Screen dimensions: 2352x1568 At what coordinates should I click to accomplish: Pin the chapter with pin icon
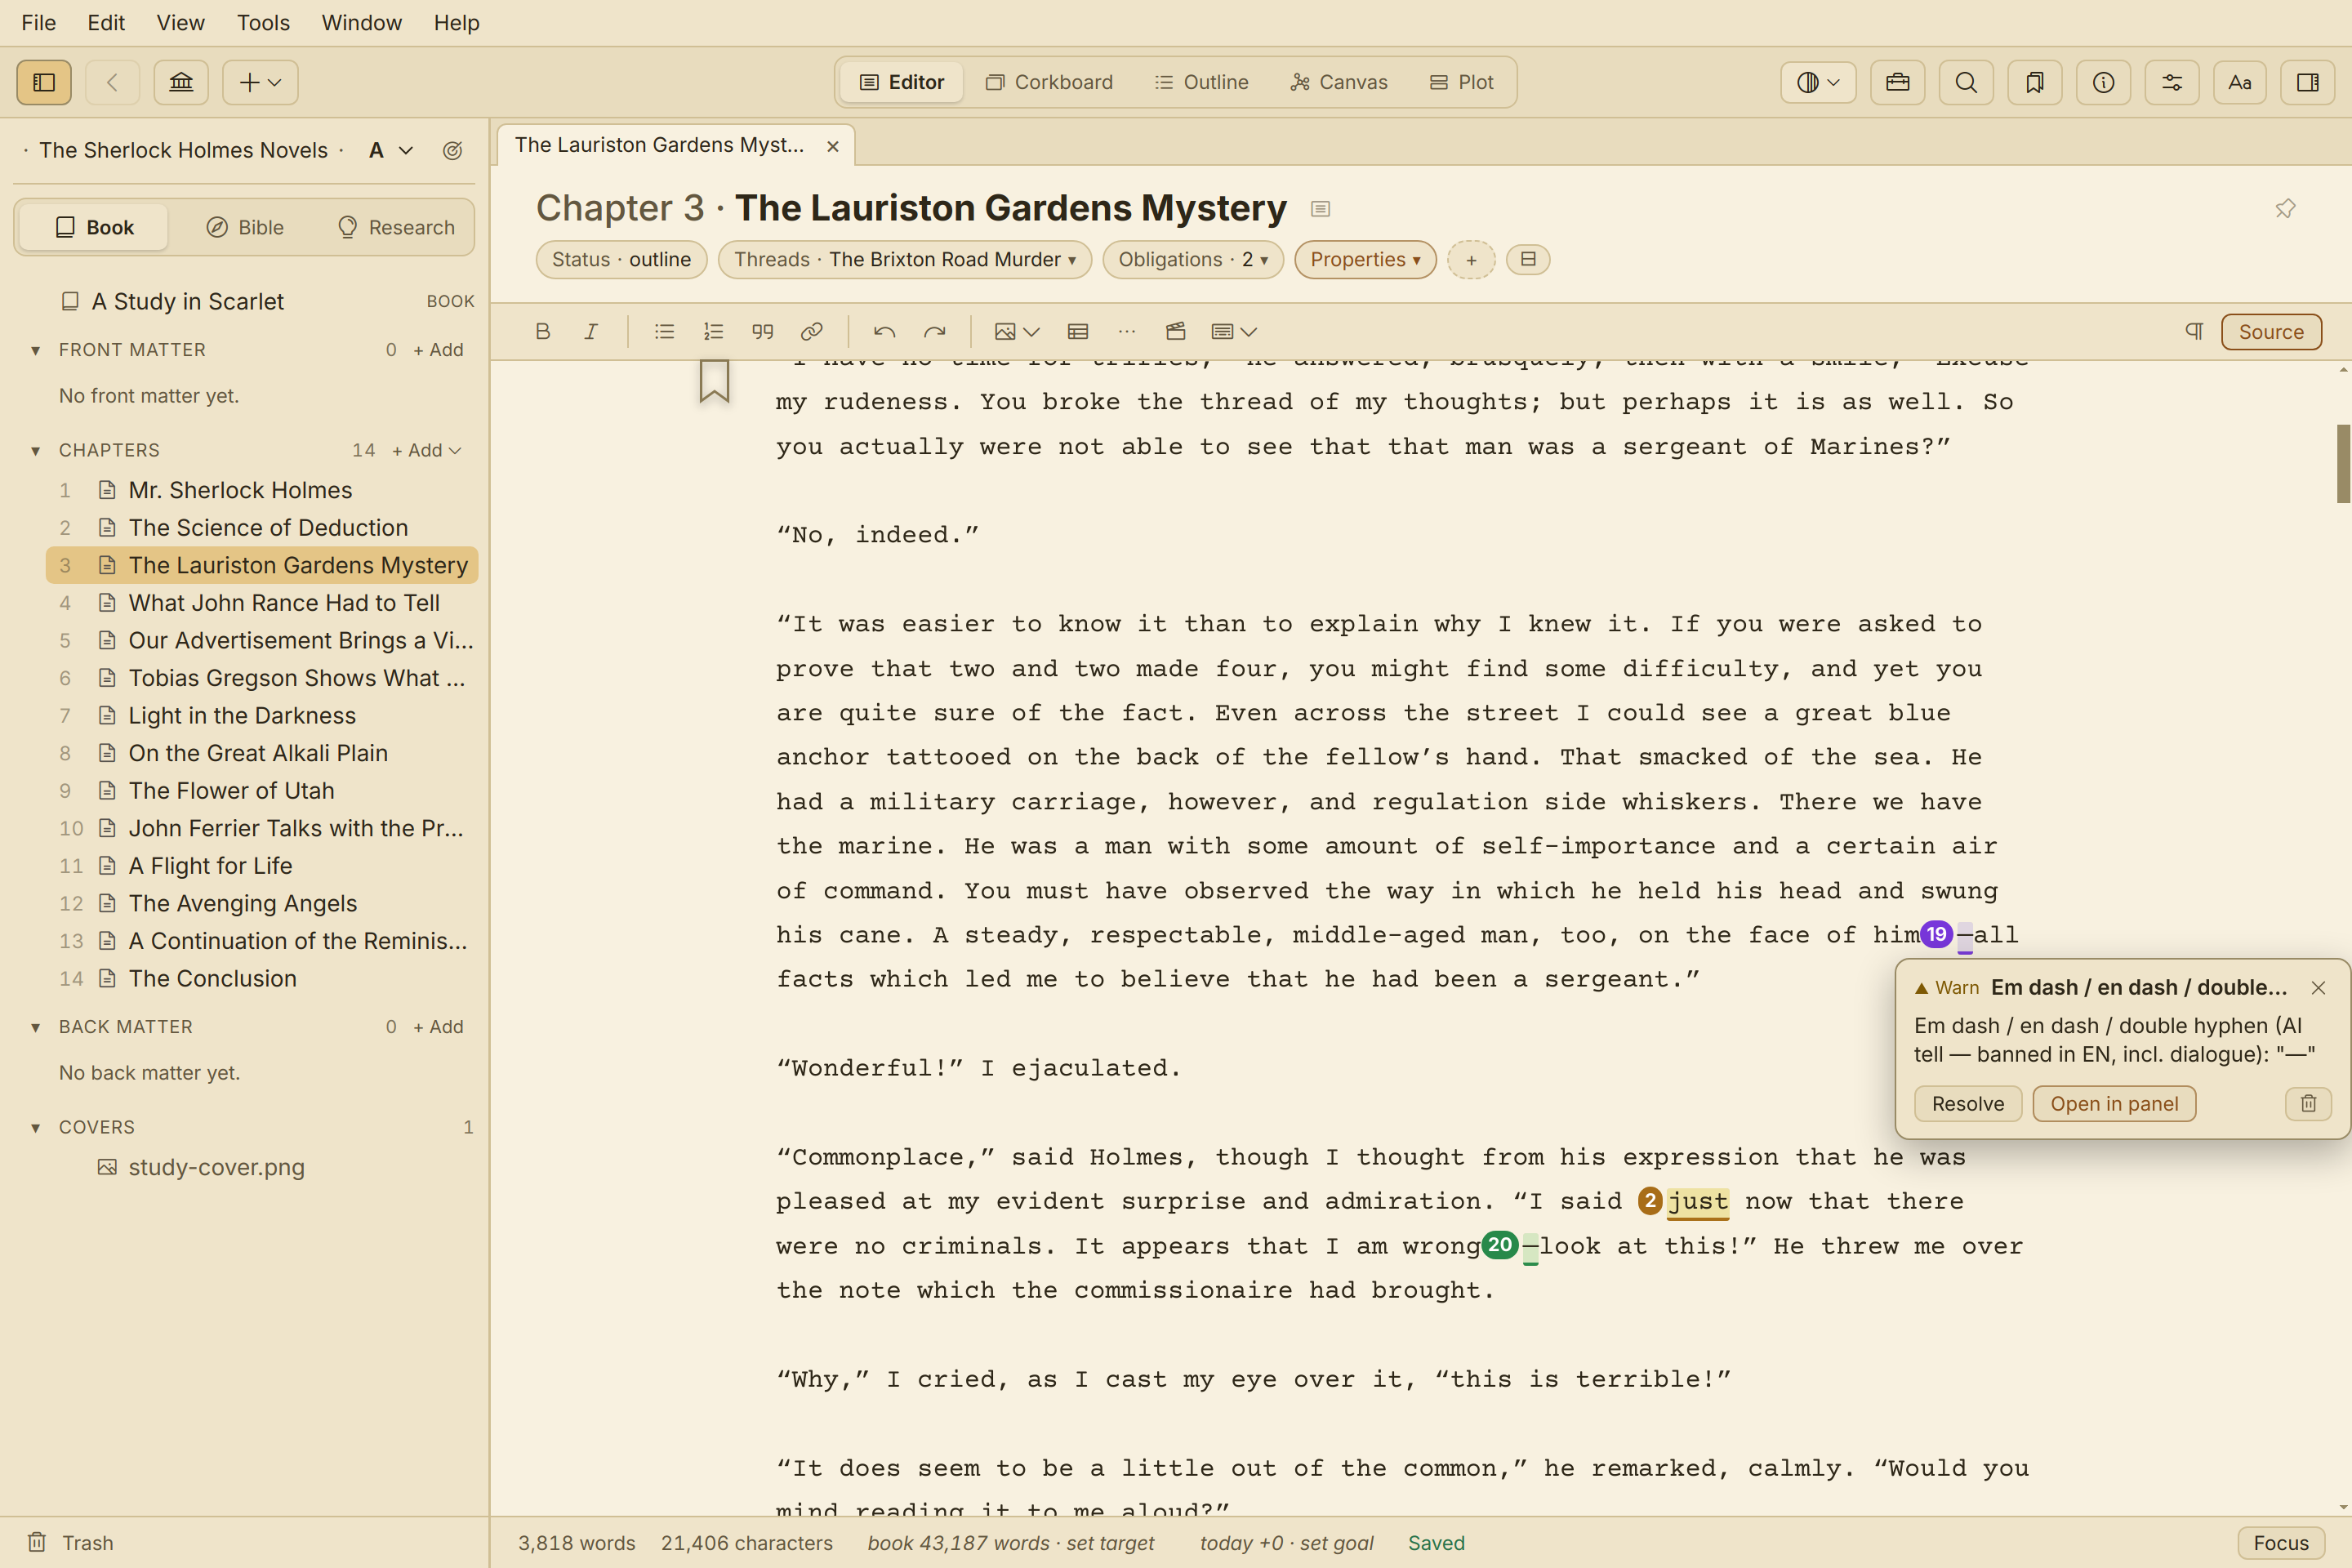coord(2285,209)
